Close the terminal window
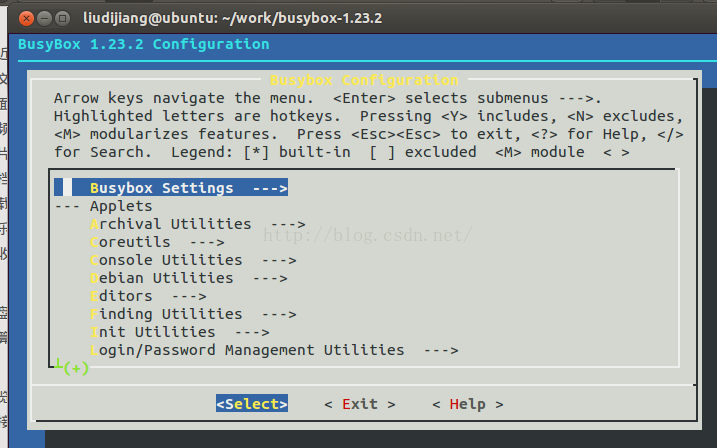The height and width of the screenshot is (448, 717). [x=27, y=18]
